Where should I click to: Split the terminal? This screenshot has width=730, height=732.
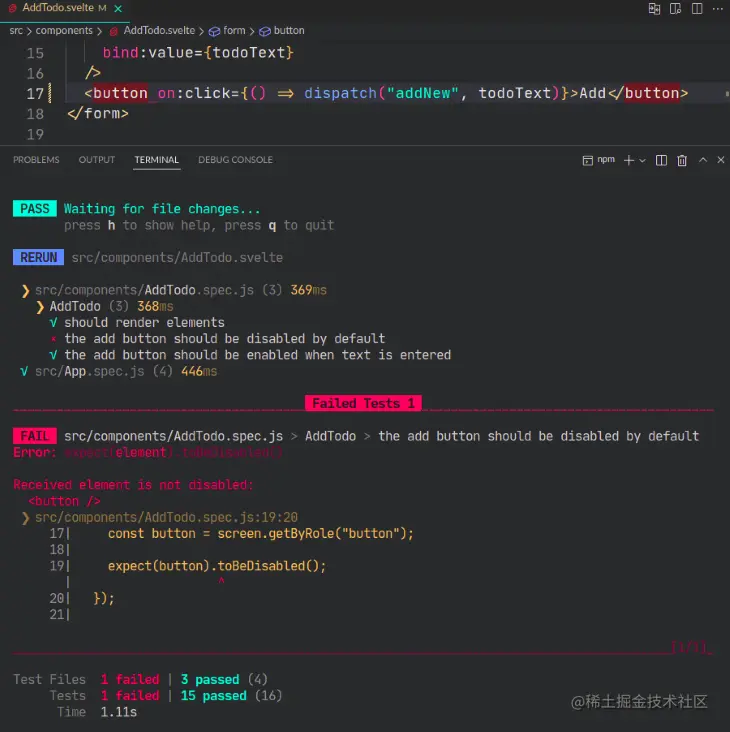click(x=661, y=160)
